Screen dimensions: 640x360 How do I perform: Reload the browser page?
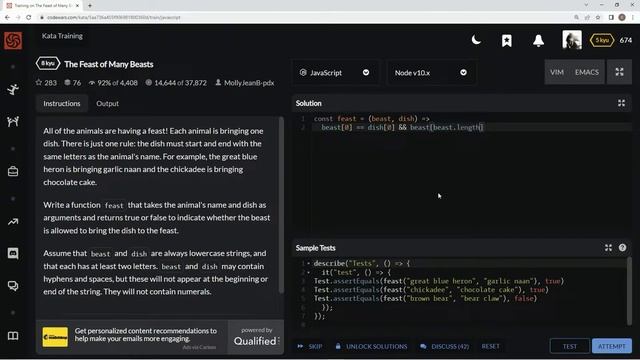coord(29,17)
